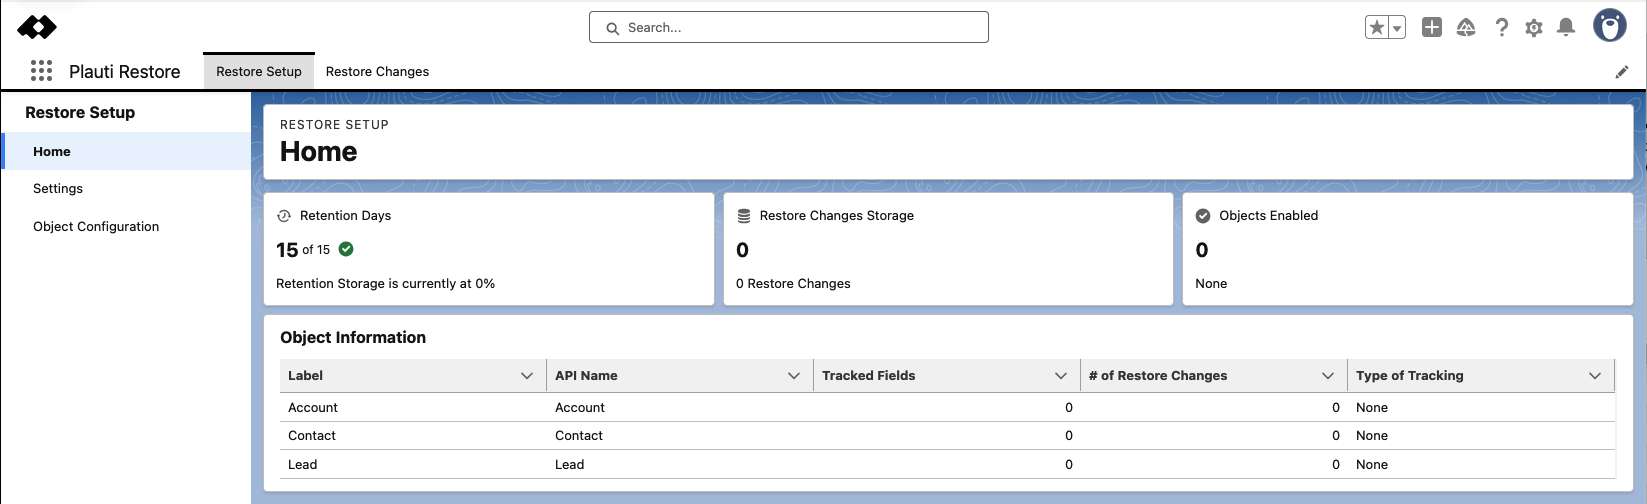This screenshot has height=504, width=1647.
Task: Open the Favorites star icon
Action: (x=1377, y=28)
